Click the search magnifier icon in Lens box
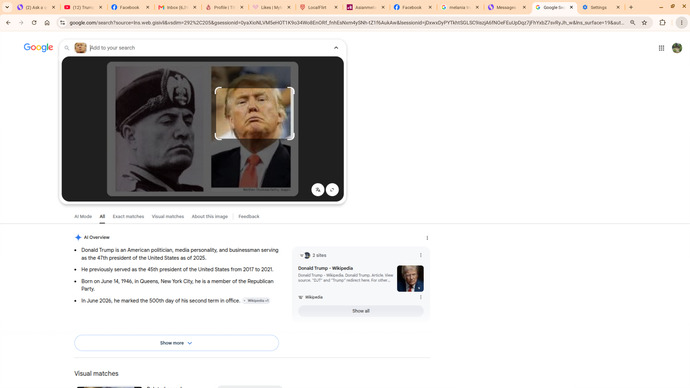 coord(67,48)
